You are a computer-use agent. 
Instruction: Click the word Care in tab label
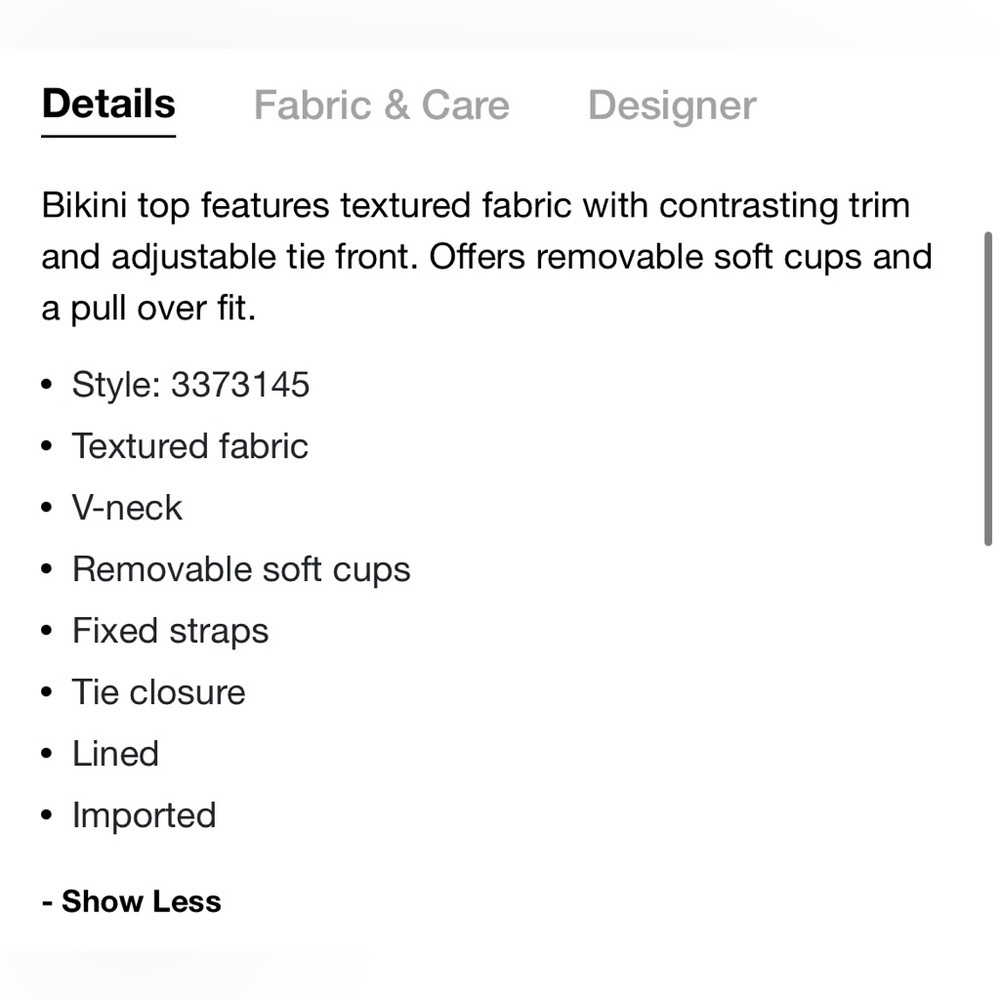pos(465,105)
